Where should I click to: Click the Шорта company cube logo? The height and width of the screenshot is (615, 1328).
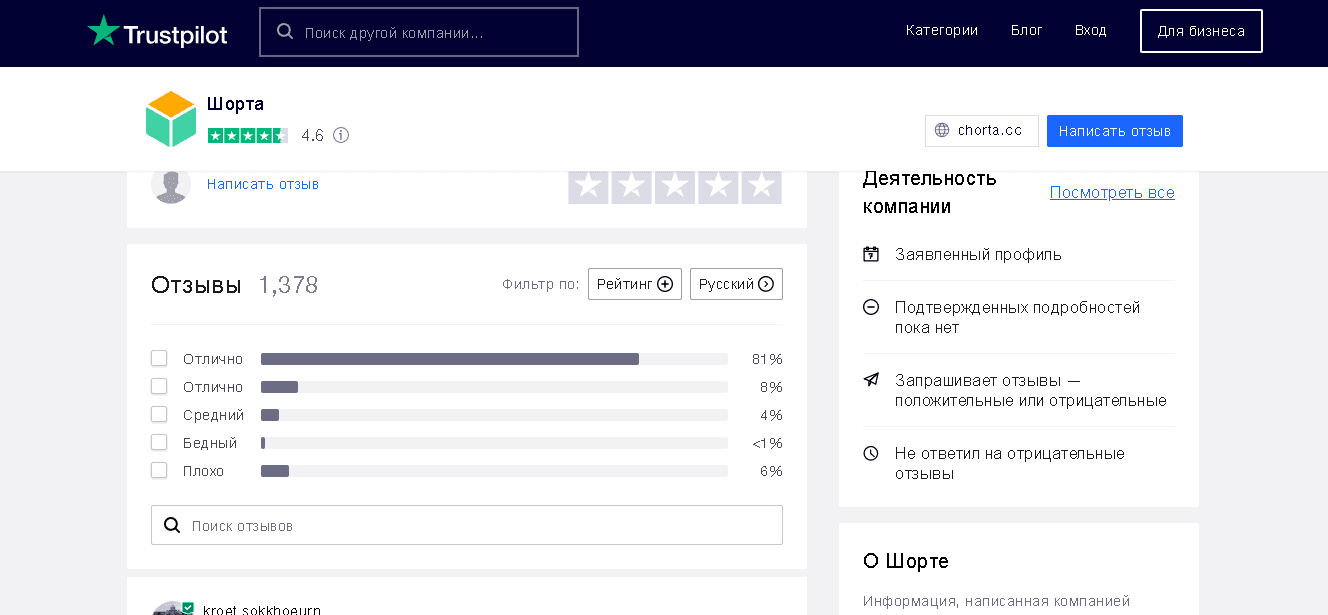[171, 119]
